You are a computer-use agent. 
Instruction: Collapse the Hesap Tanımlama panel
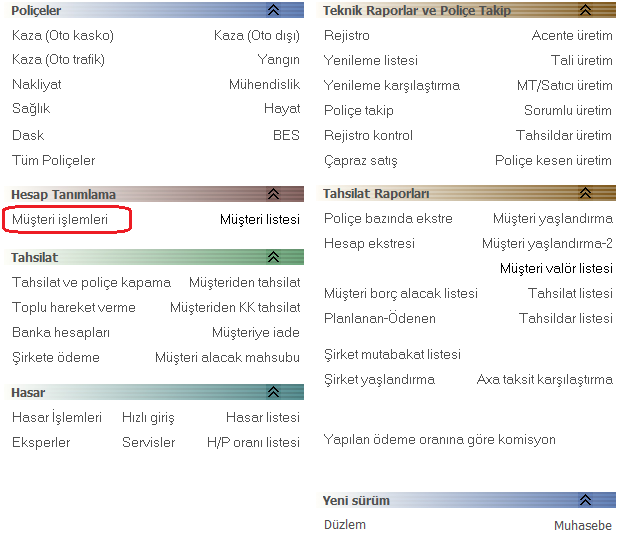[273, 194]
